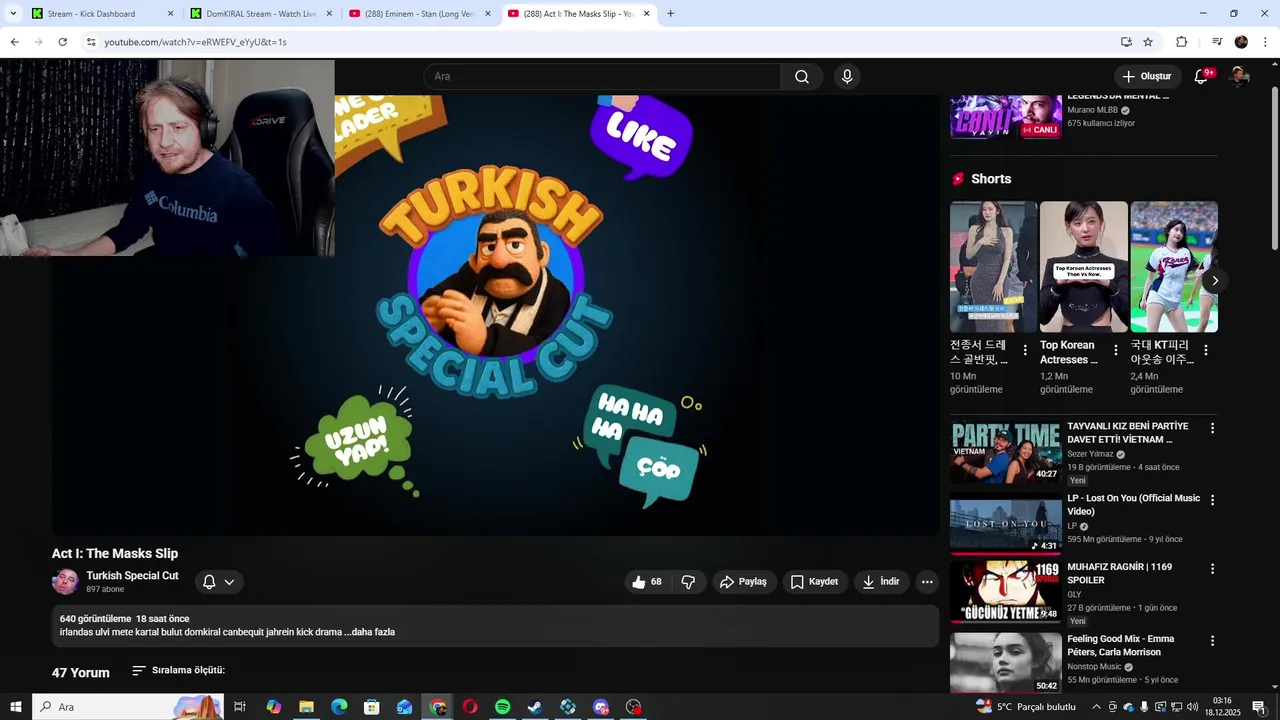Open Feeling Good Mix thumbnail
This screenshot has width=1280, height=720.
click(x=1005, y=663)
